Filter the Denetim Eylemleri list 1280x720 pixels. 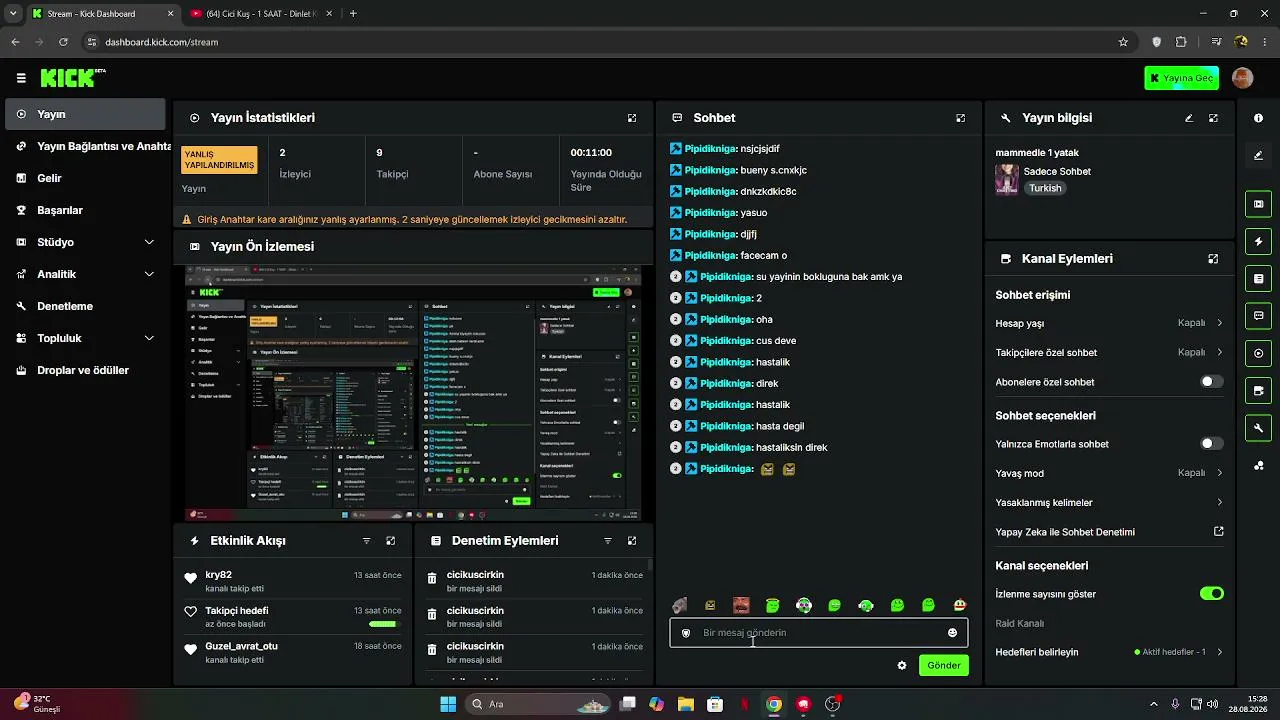click(607, 541)
